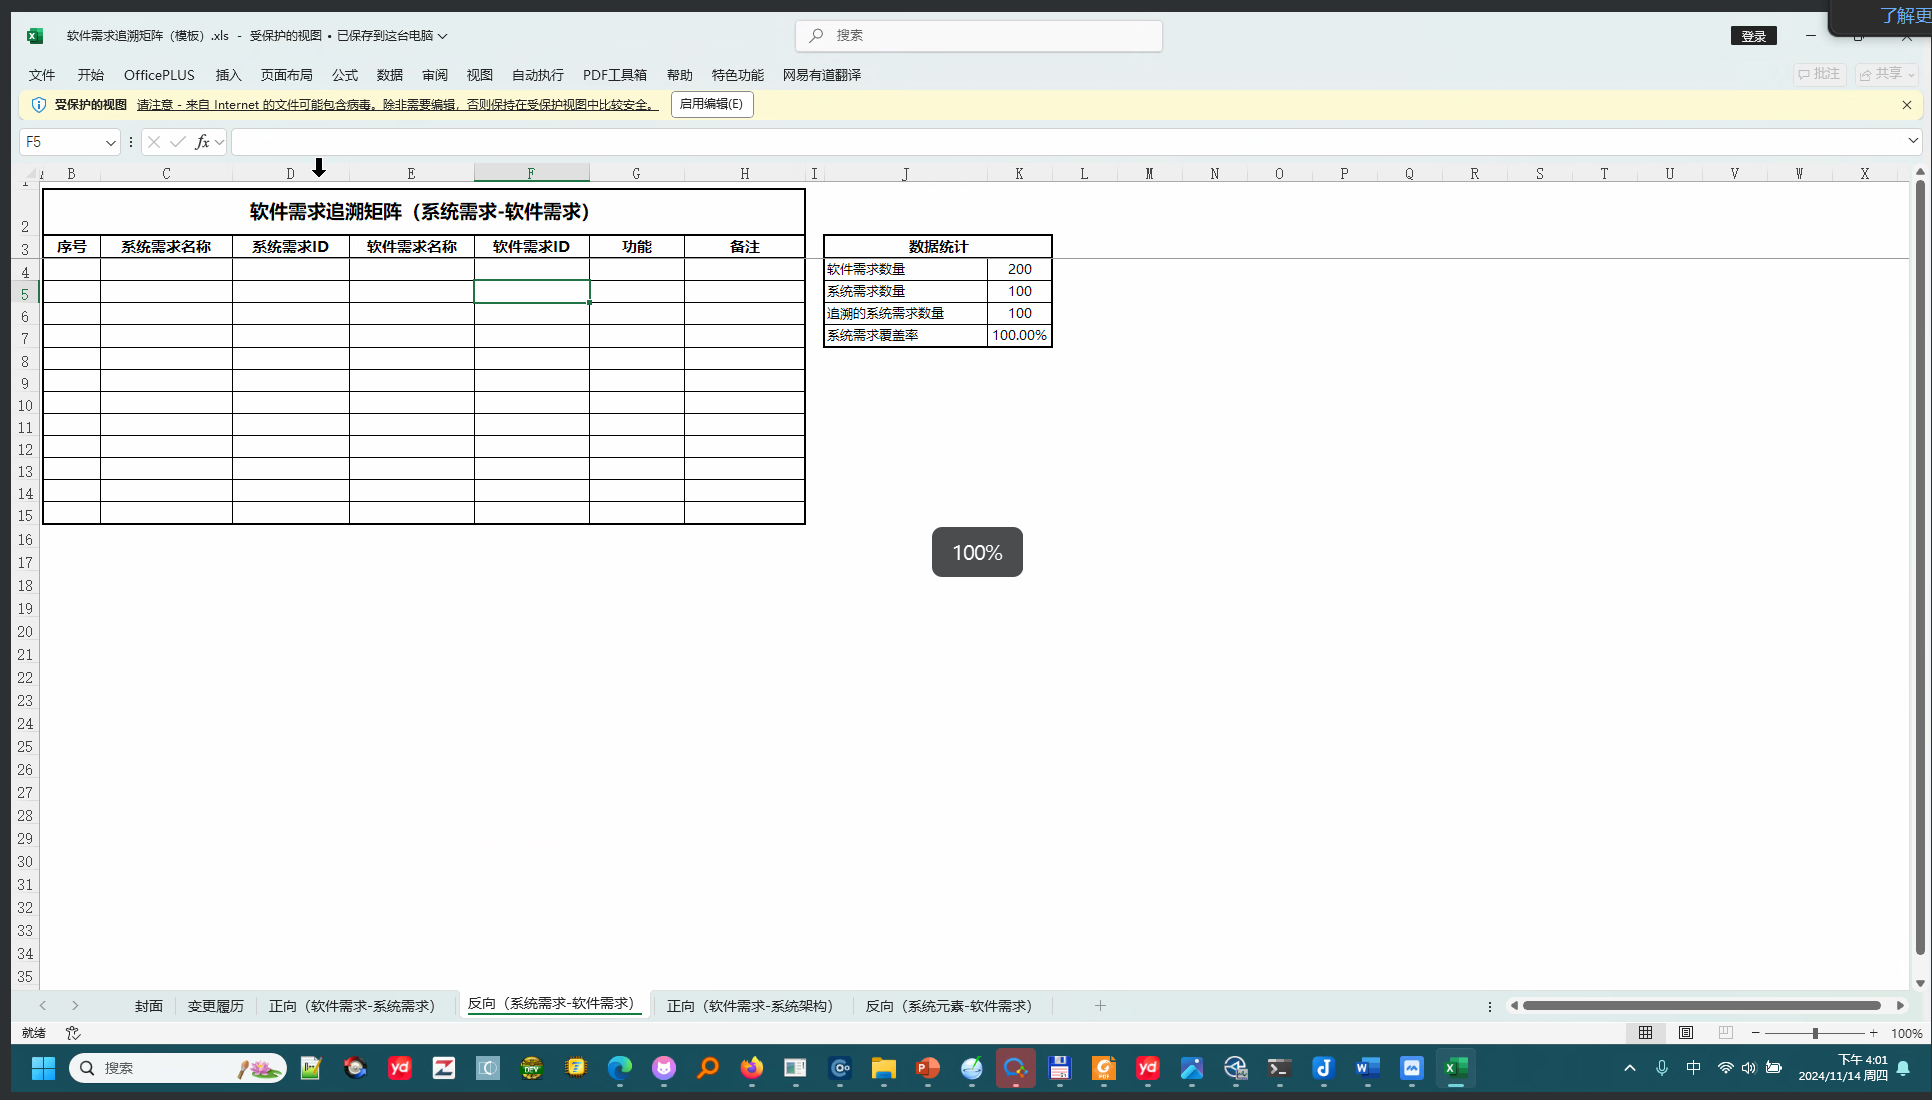Click the 批注 comments button

pos(1820,74)
